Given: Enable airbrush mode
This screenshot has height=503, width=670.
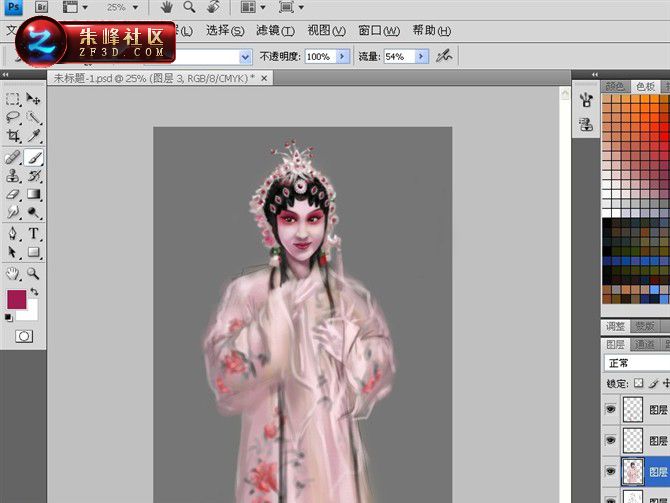Looking at the screenshot, I should pyautogui.click(x=444, y=56).
